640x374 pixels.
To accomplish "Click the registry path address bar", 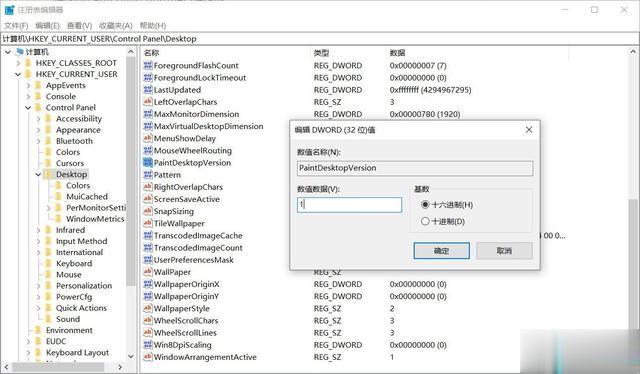I will click(320, 39).
